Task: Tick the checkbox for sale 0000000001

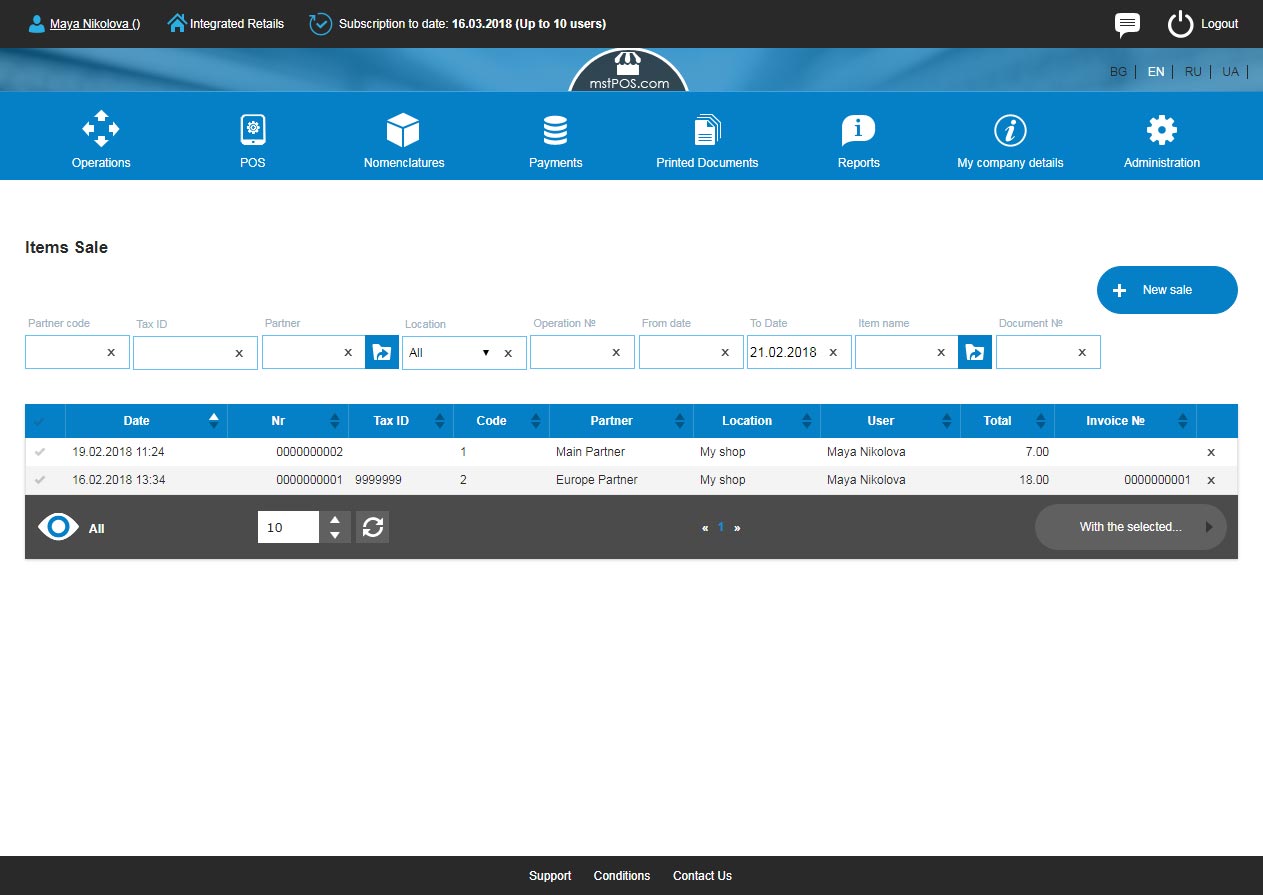Action: point(40,480)
